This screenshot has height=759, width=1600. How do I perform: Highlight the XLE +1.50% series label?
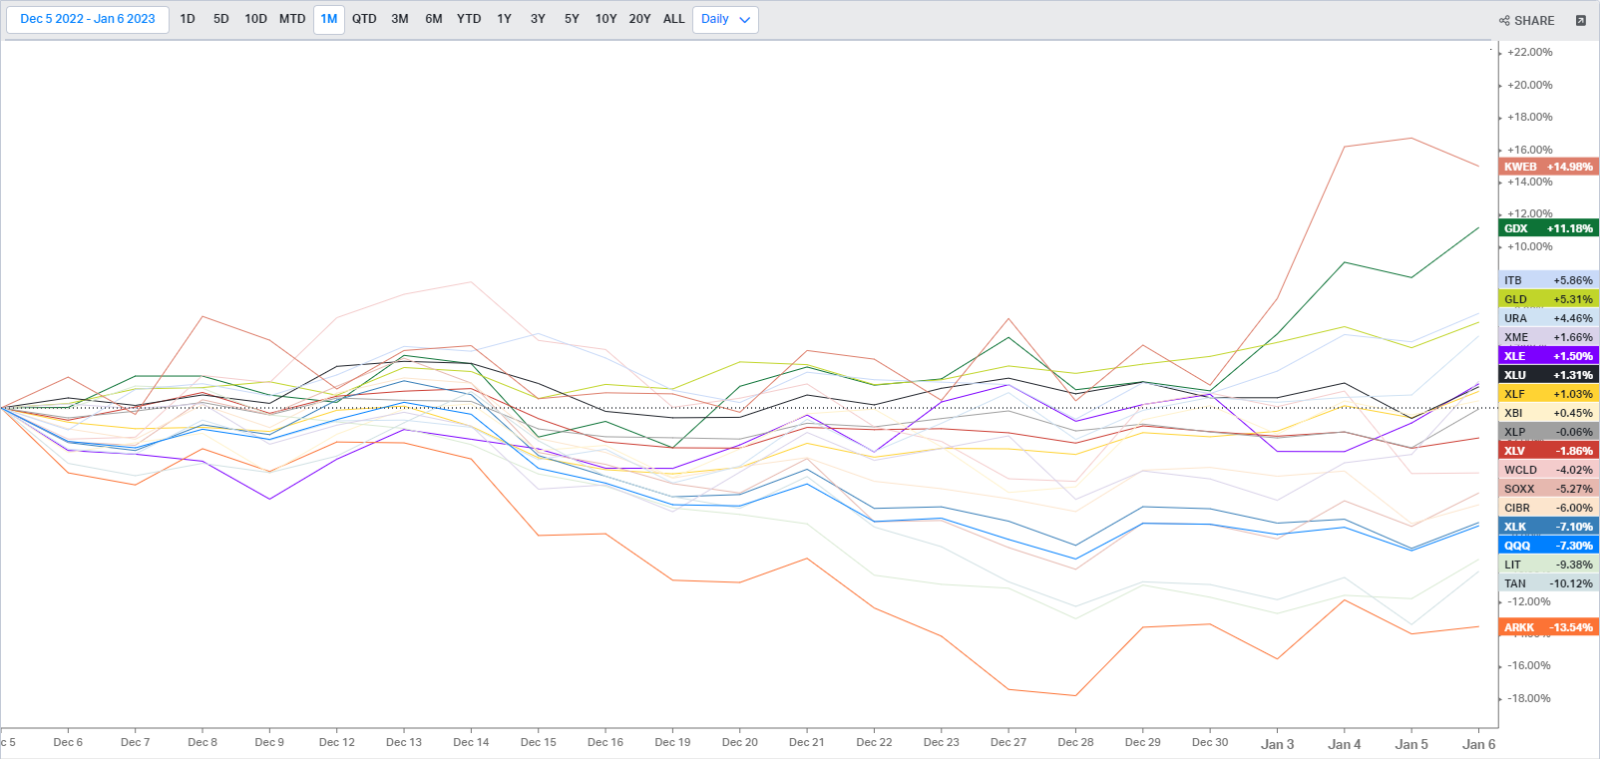pos(1549,356)
